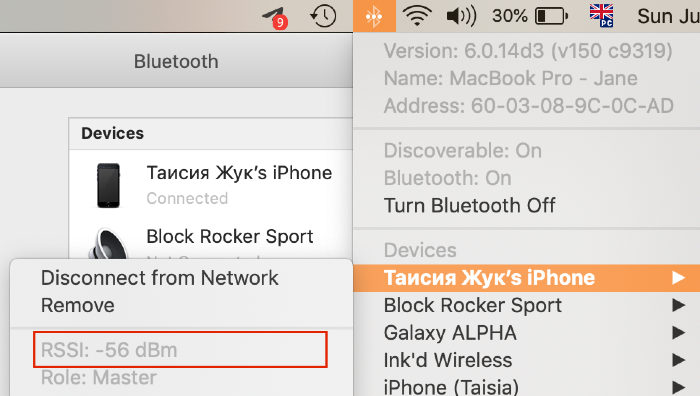Click the Bluetooth window title
This screenshot has height=396, width=700.
click(x=176, y=62)
